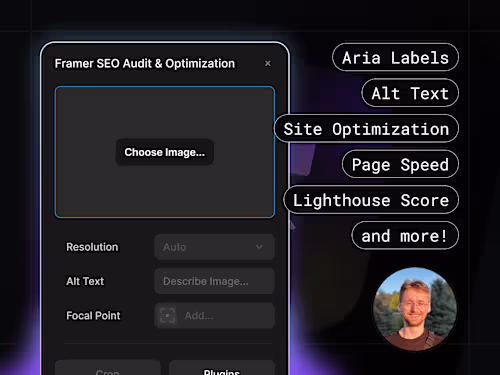Image resolution: width=500 pixels, height=375 pixels.
Task: Open the circular profile photo avatar
Action: point(415,309)
